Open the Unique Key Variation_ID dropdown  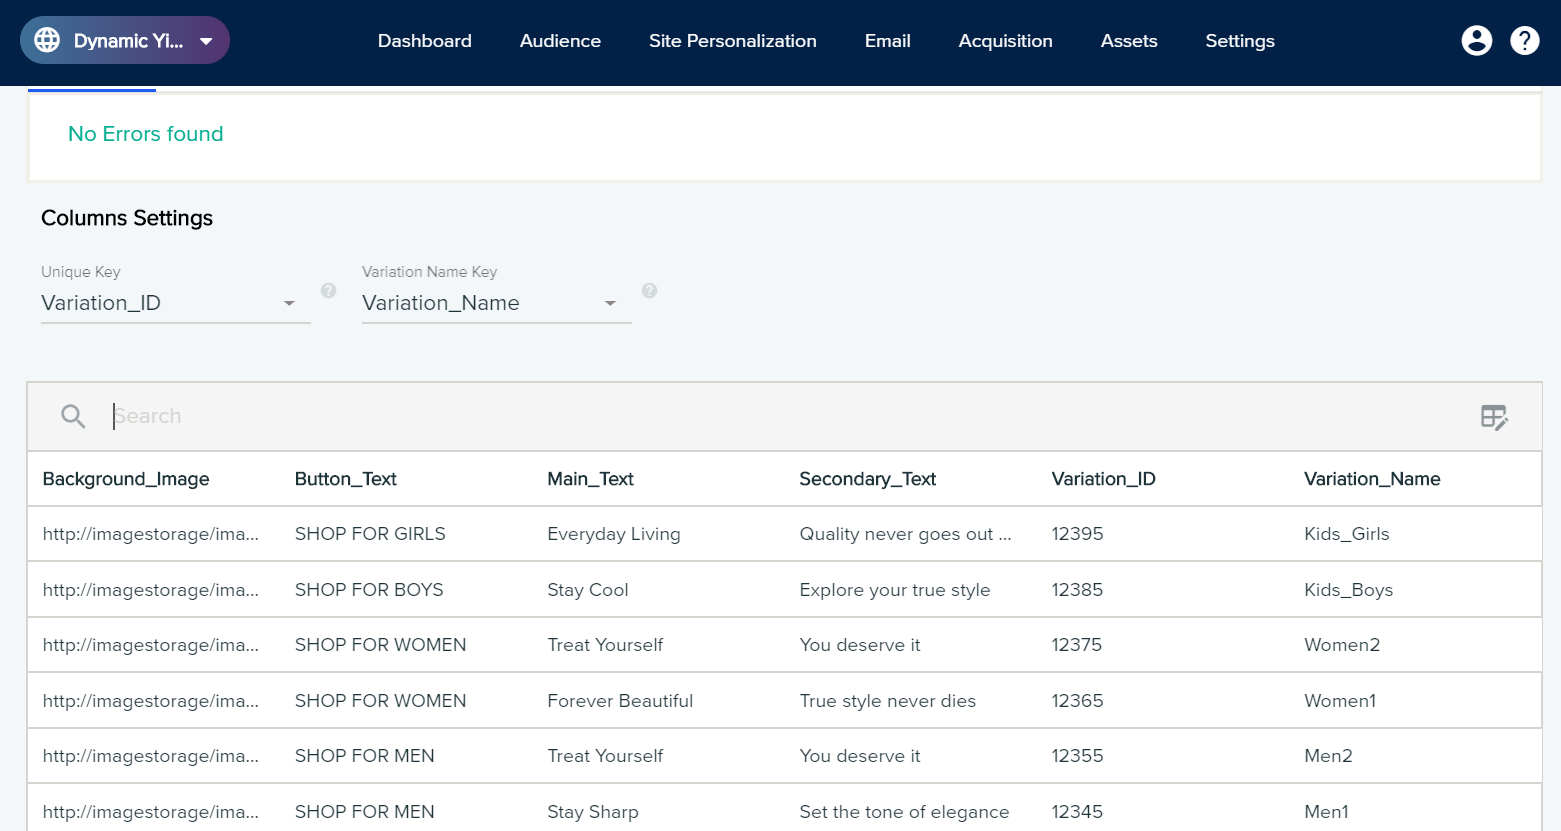[175, 303]
